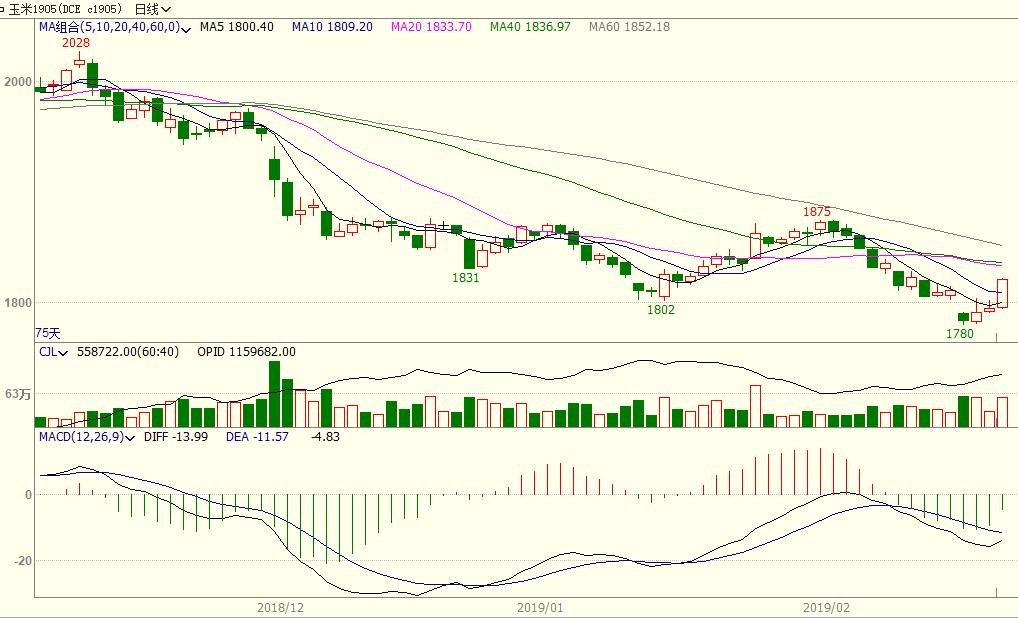Click the 2018/12 date axis label
This screenshot has width=1018, height=618.
point(280,607)
